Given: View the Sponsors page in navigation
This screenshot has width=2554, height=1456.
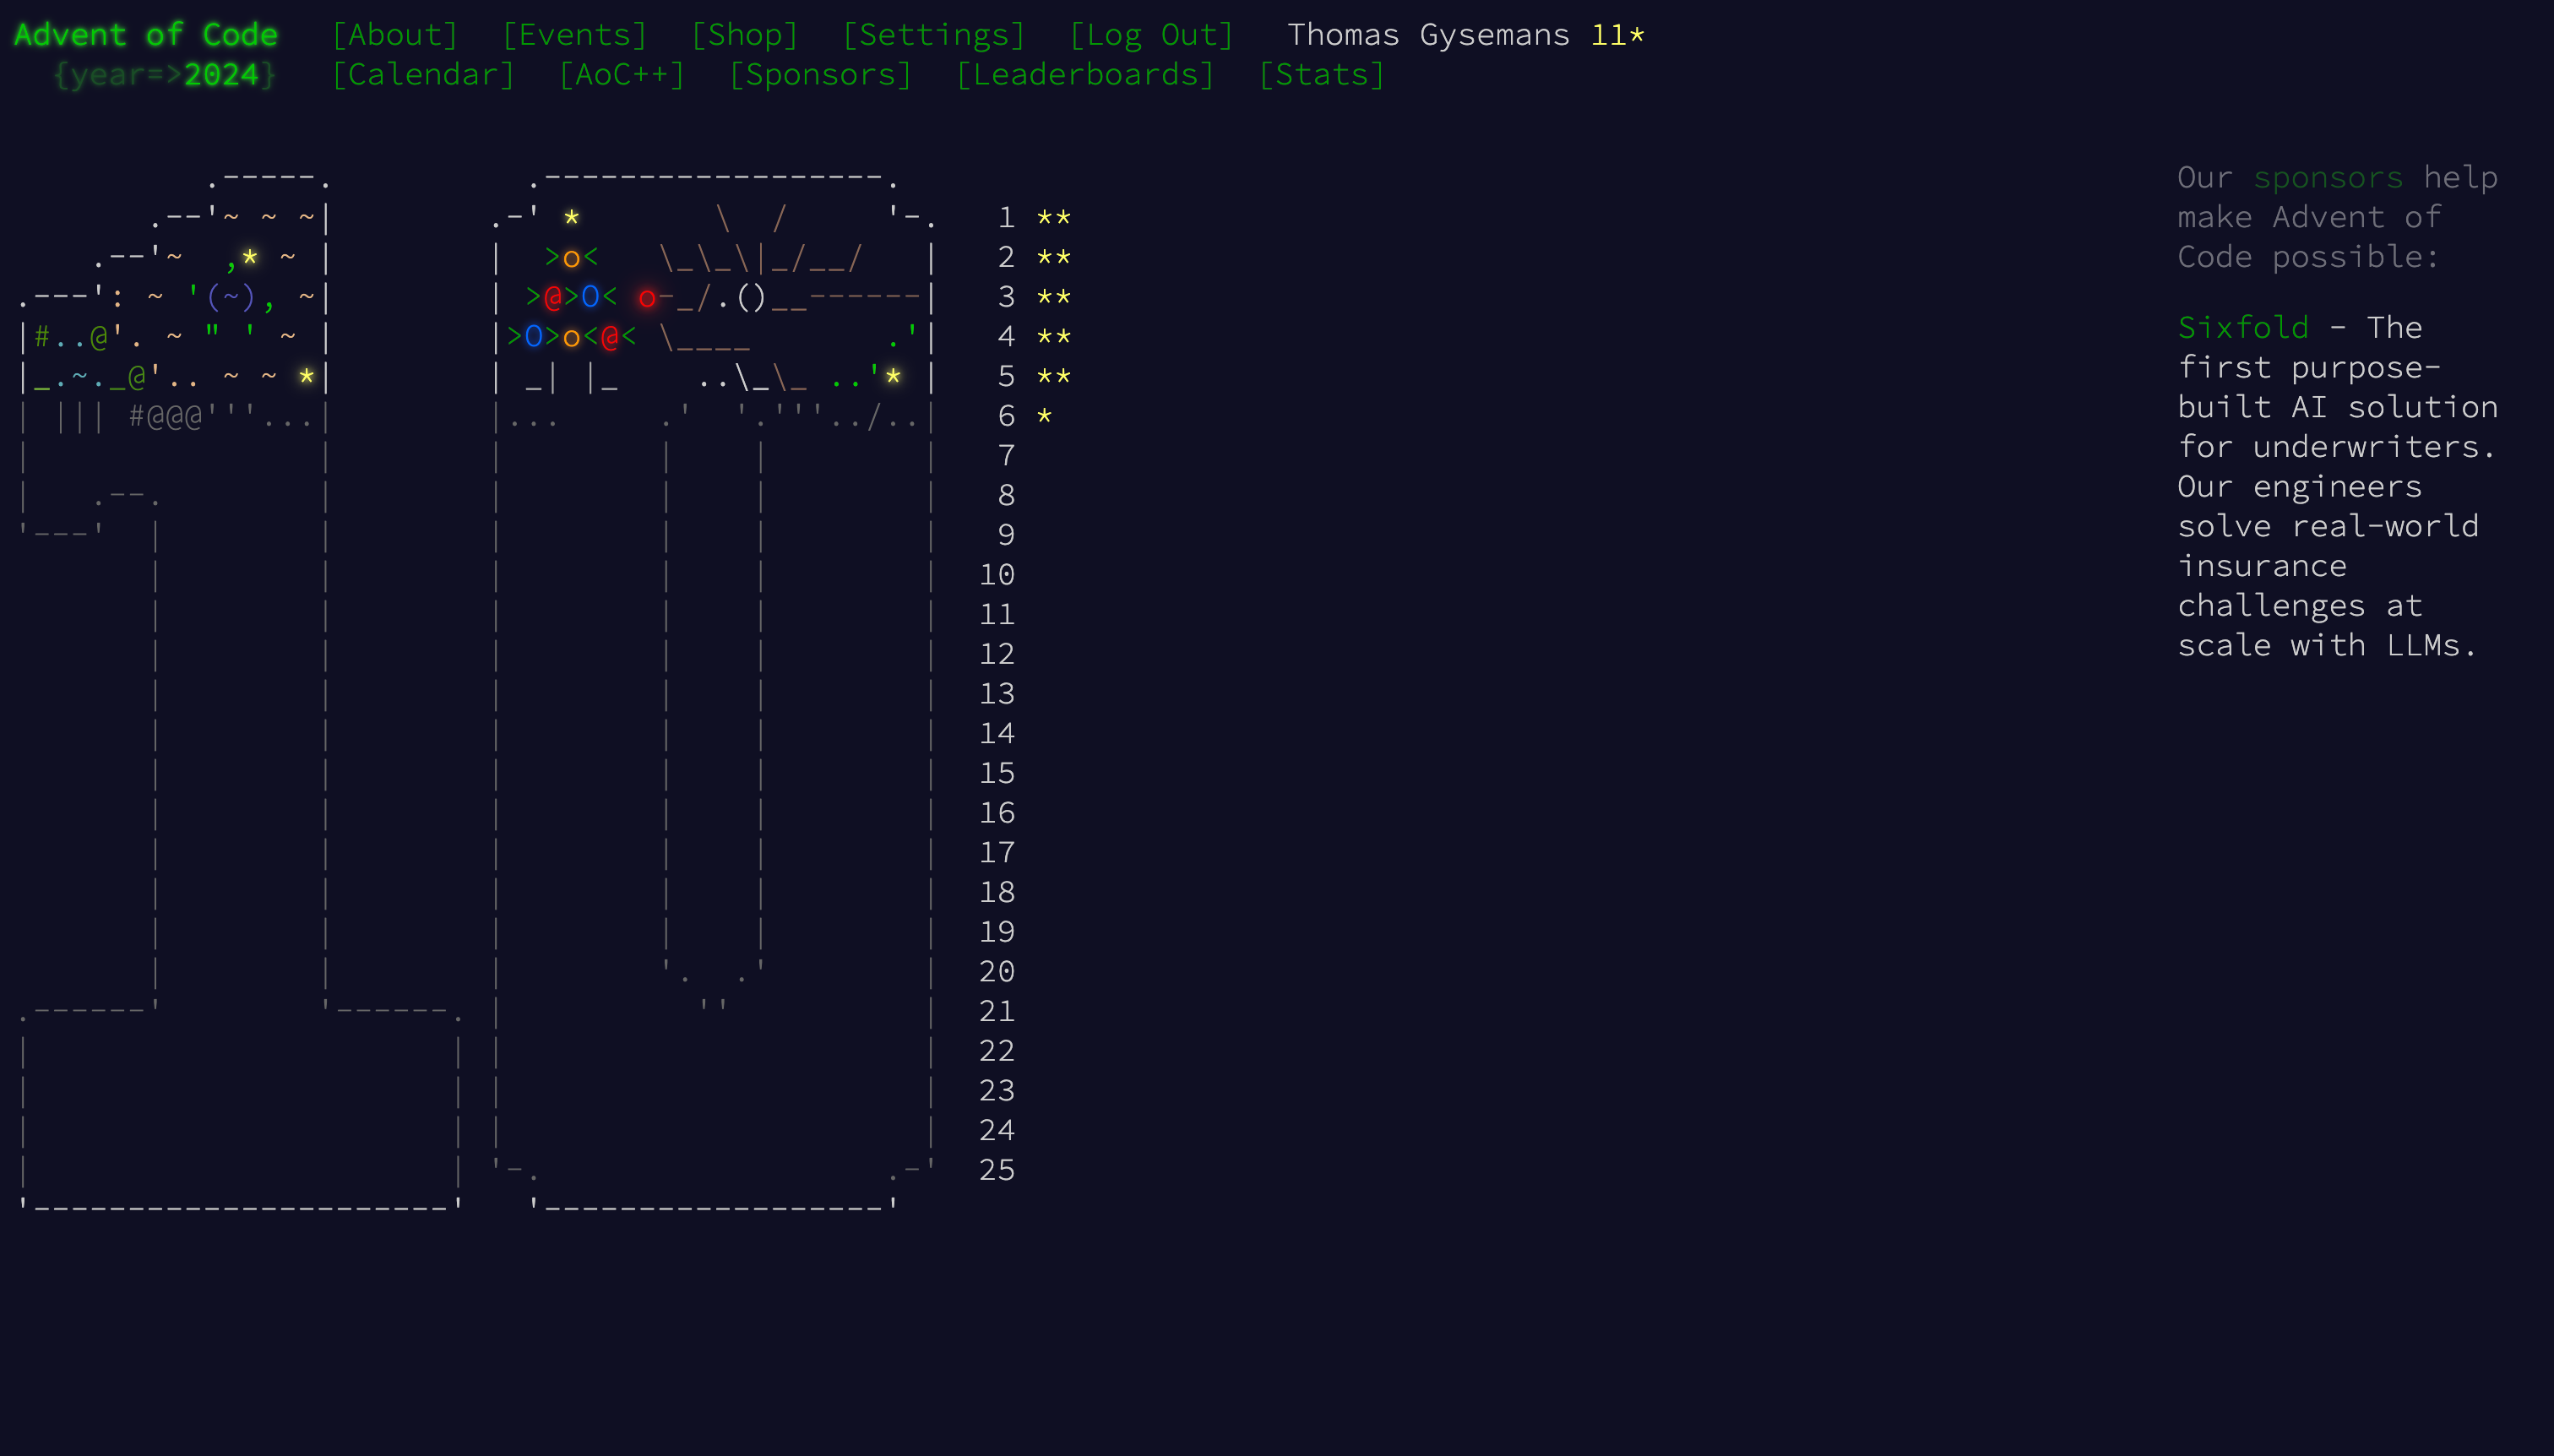Looking at the screenshot, I should pyautogui.click(x=821, y=75).
